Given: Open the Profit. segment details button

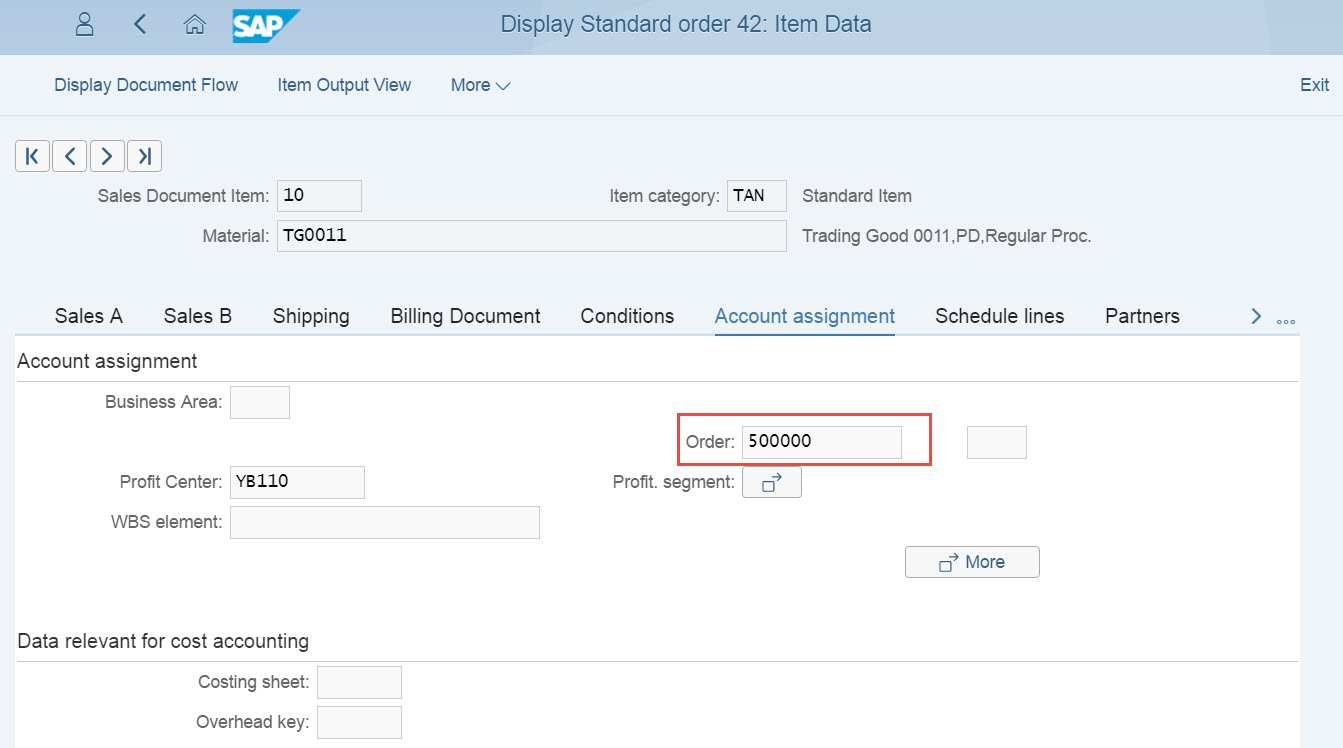Looking at the screenshot, I should [x=771, y=483].
